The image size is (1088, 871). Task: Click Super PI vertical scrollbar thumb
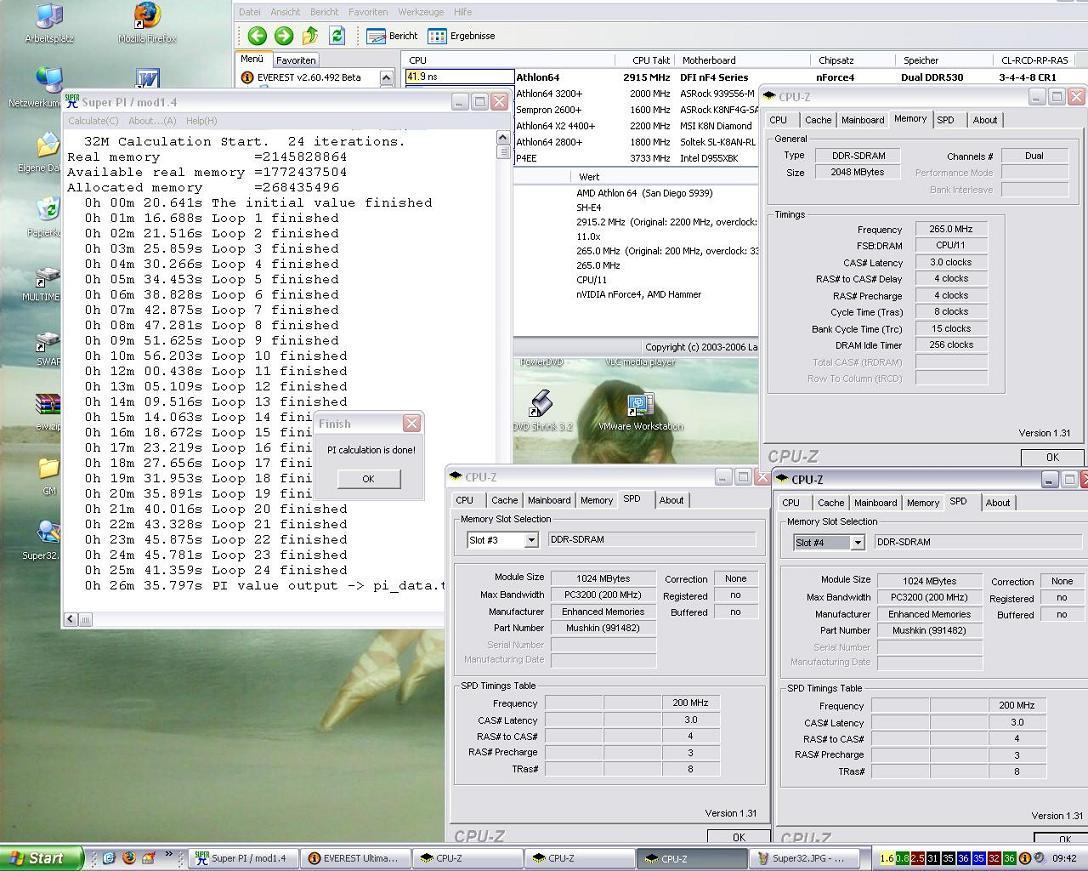point(503,152)
